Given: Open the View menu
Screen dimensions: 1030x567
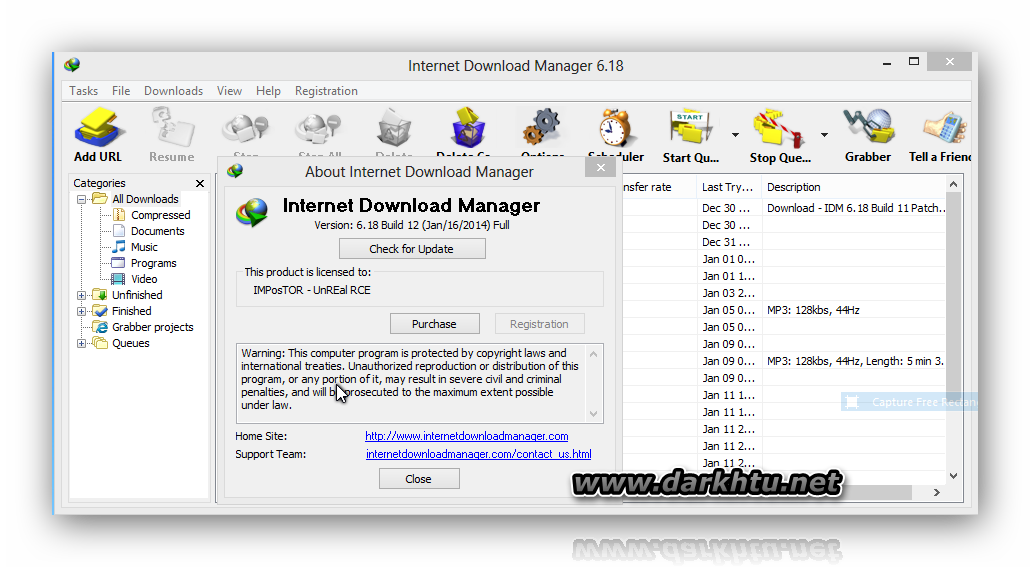Looking at the screenshot, I should click(229, 91).
